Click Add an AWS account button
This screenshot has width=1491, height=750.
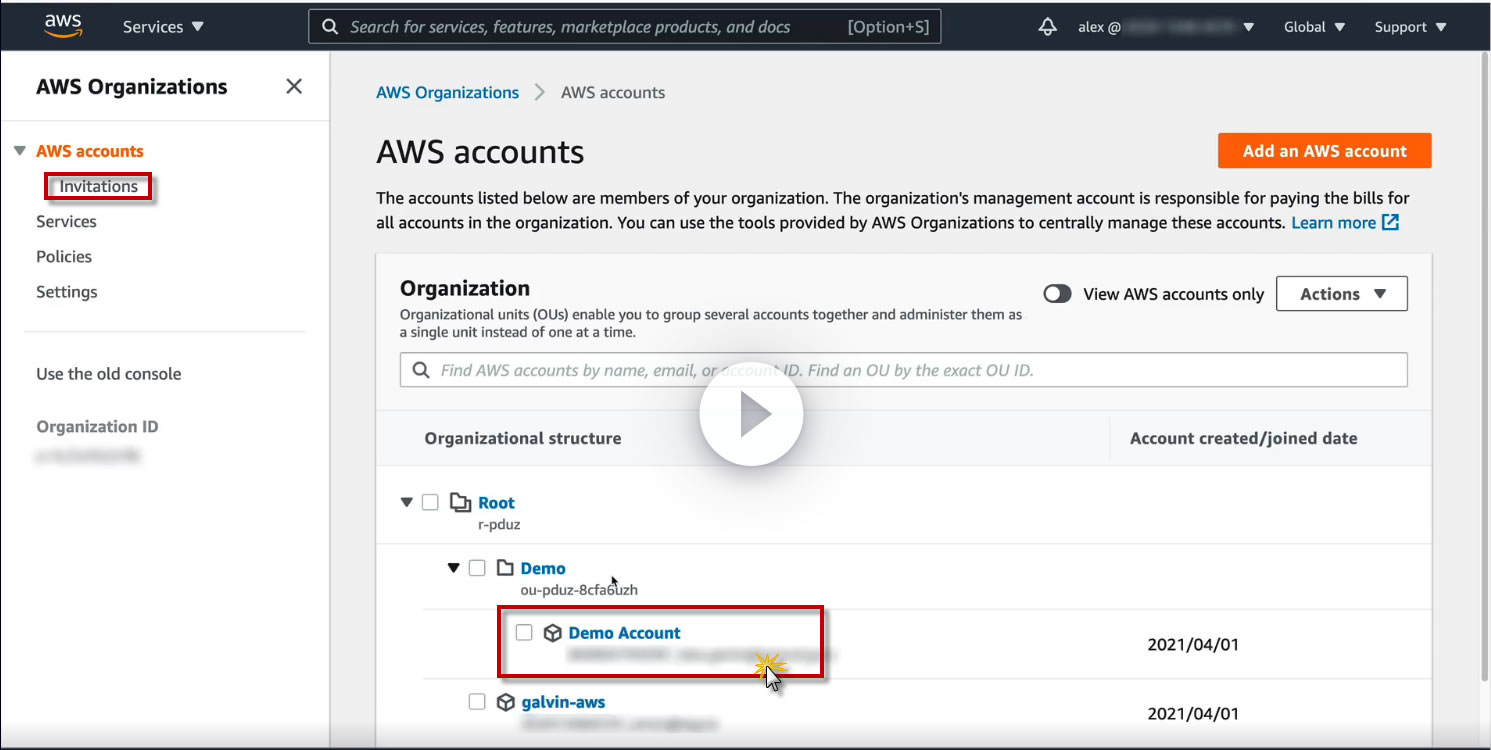[1324, 151]
